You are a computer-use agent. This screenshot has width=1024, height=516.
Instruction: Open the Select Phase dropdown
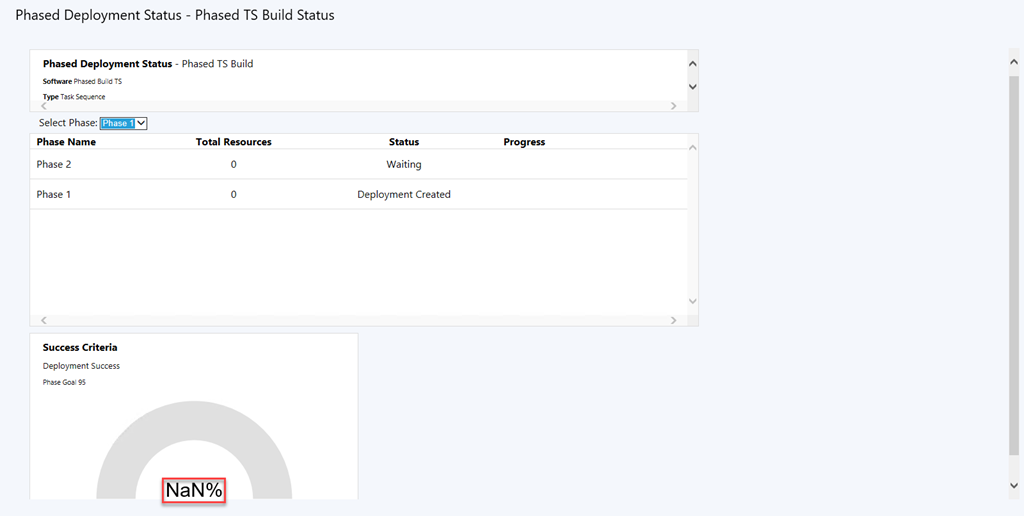(x=124, y=123)
